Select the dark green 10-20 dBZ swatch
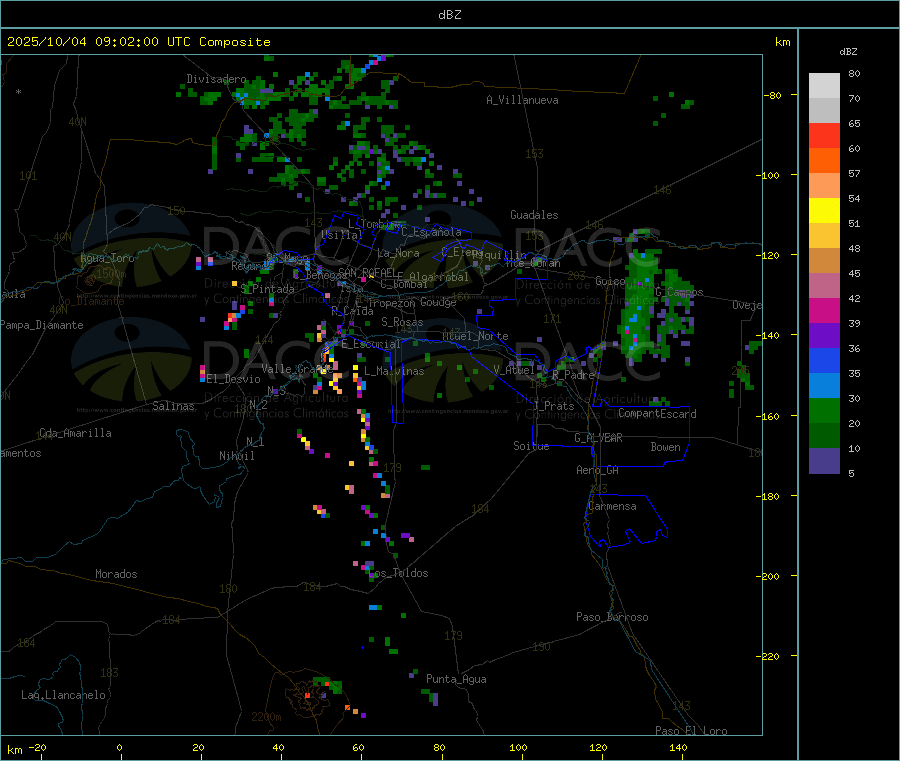This screenshot has width=900, height=761. tap(824, 436)
